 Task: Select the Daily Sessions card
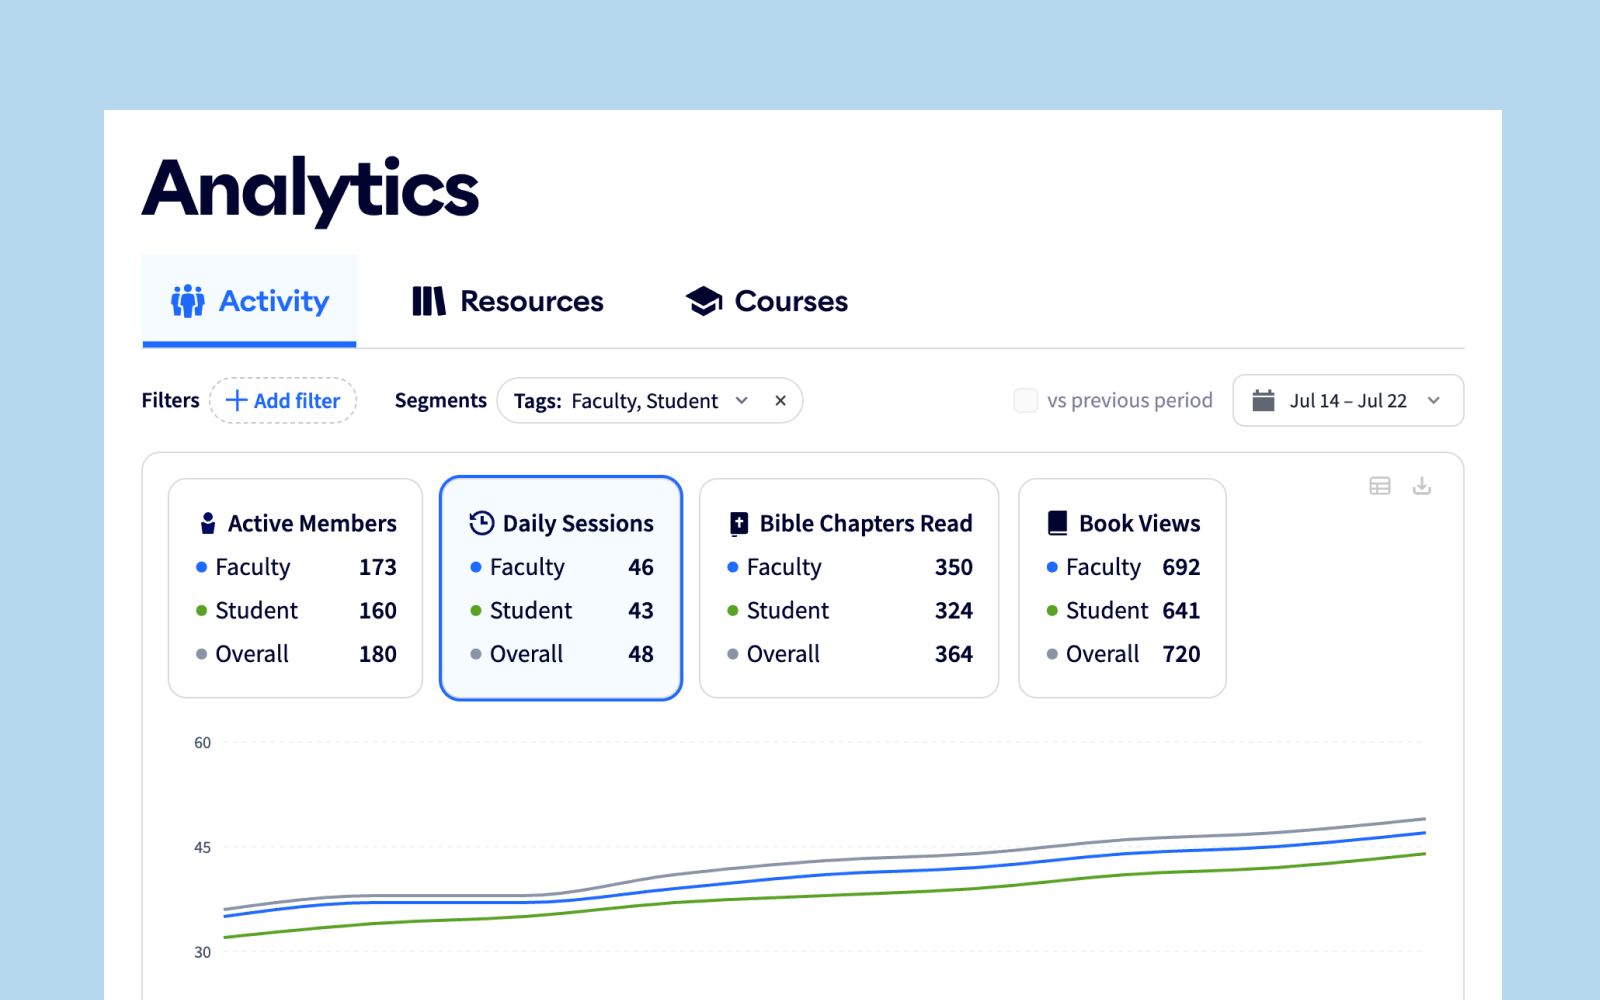tap(561, 588)
